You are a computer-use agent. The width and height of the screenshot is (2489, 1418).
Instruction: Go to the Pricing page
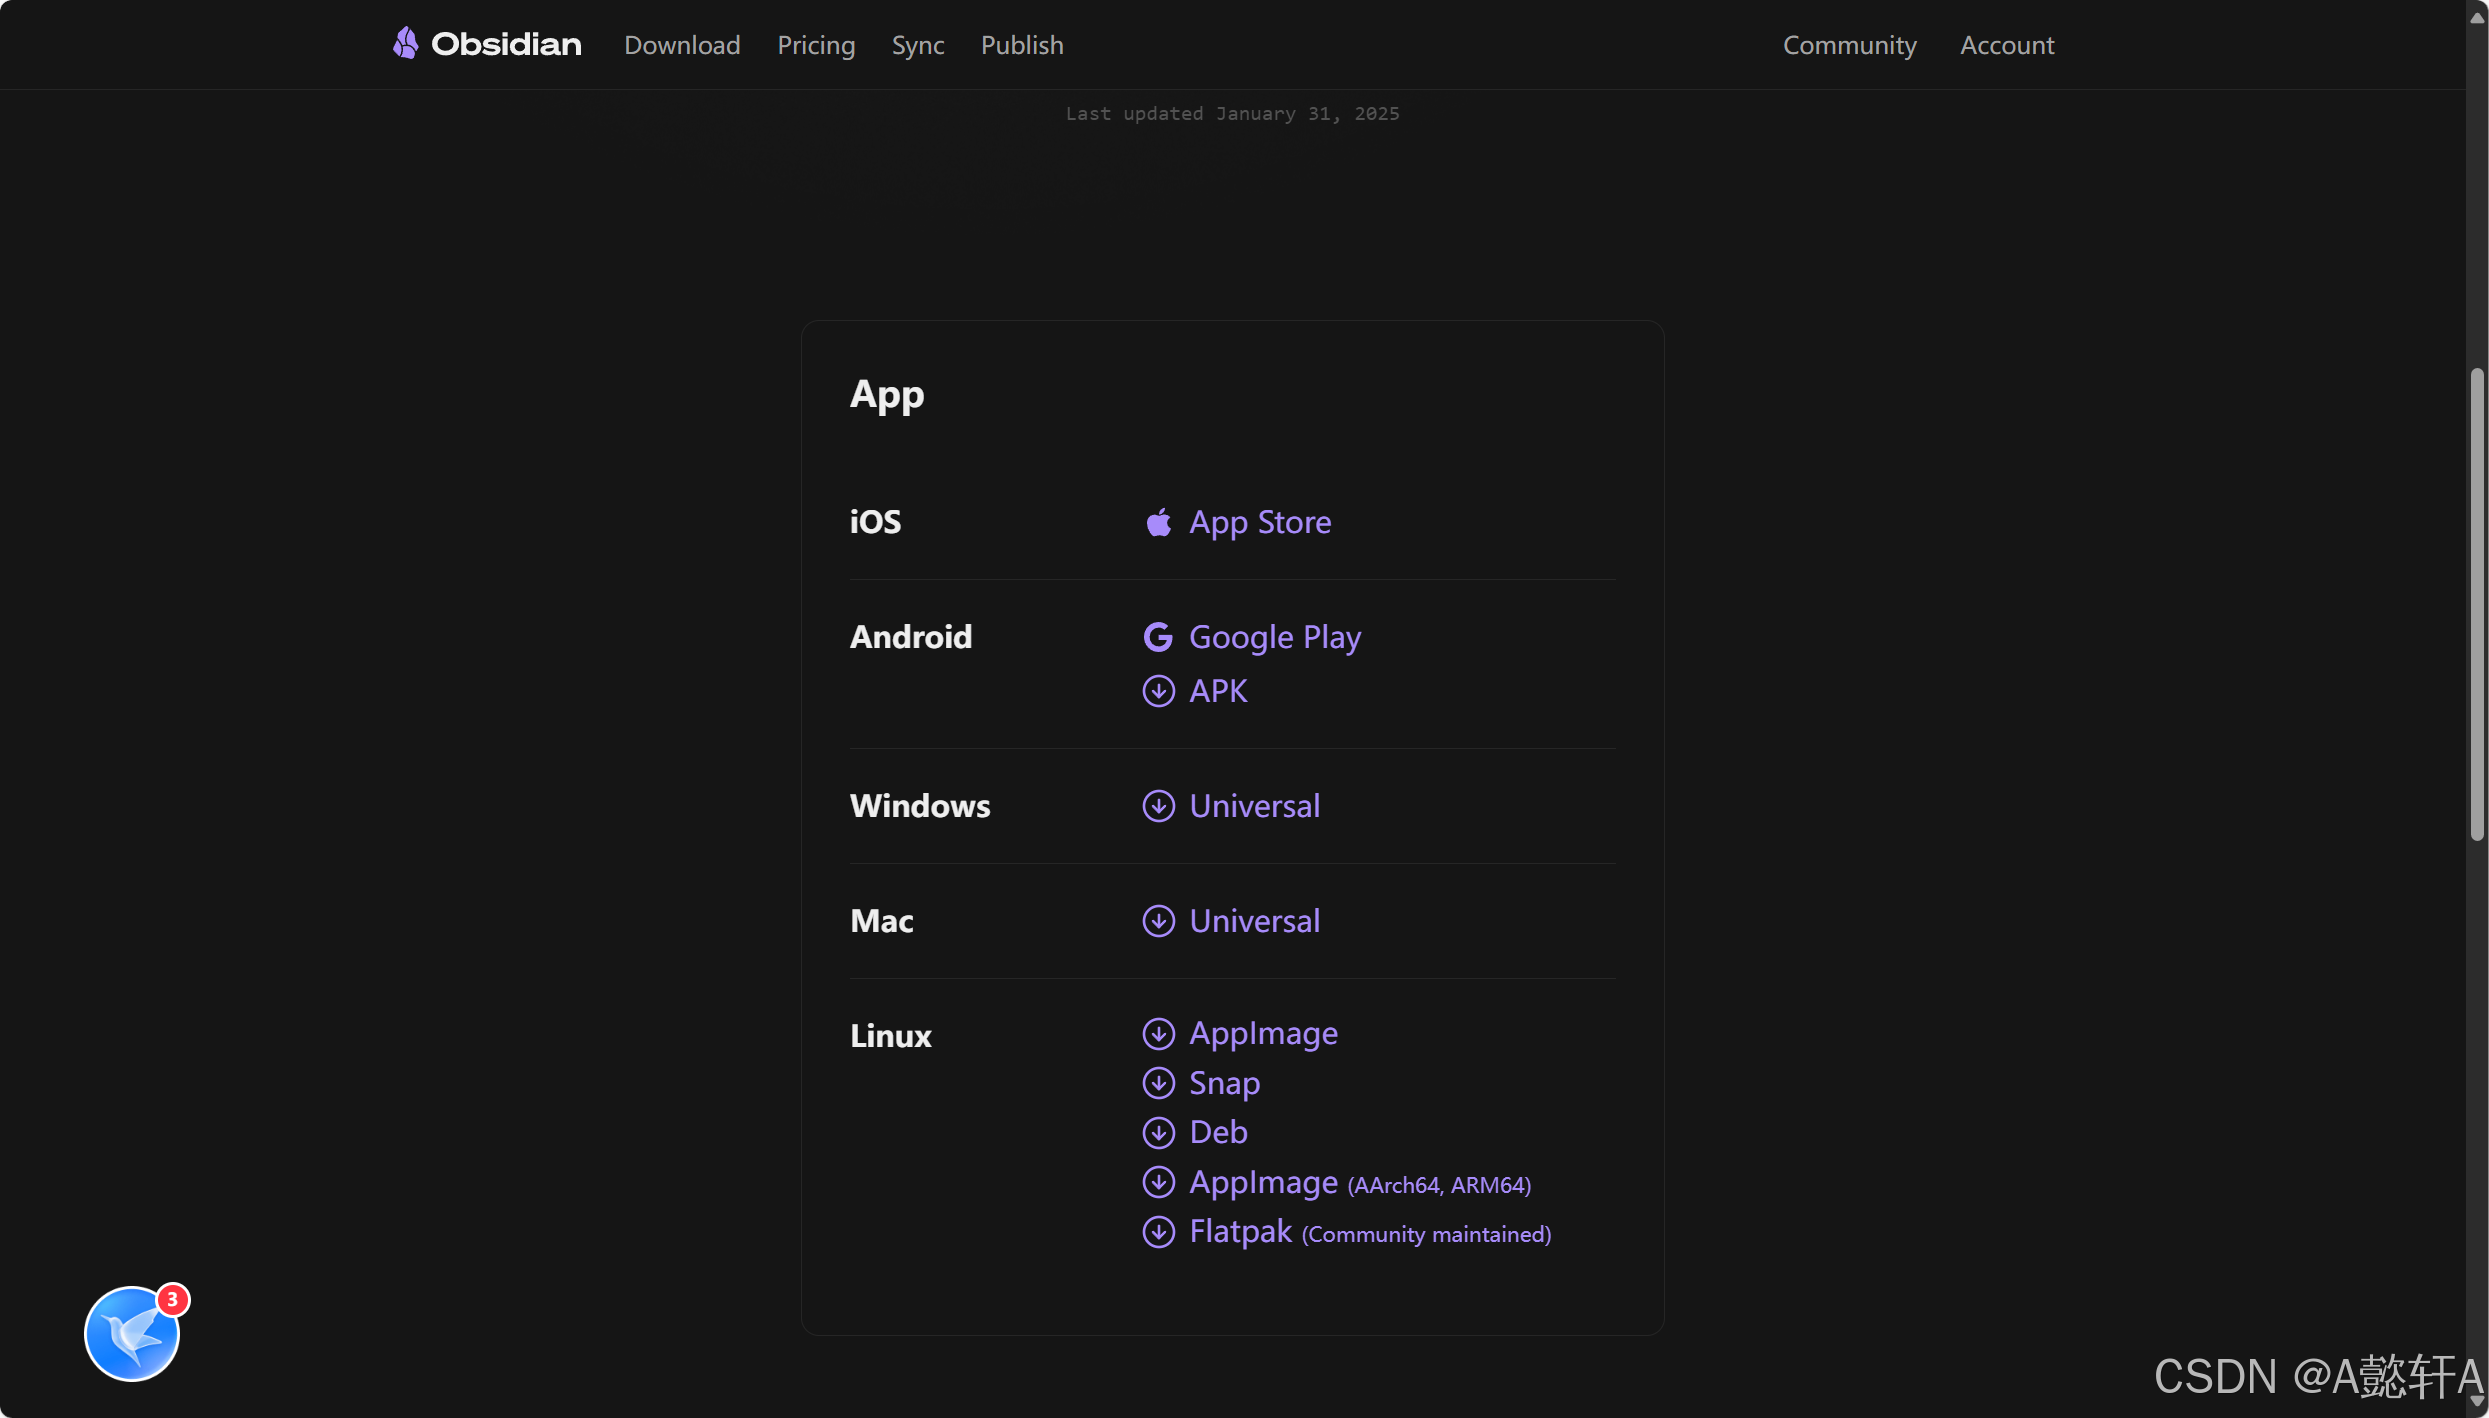pos(816,45)
